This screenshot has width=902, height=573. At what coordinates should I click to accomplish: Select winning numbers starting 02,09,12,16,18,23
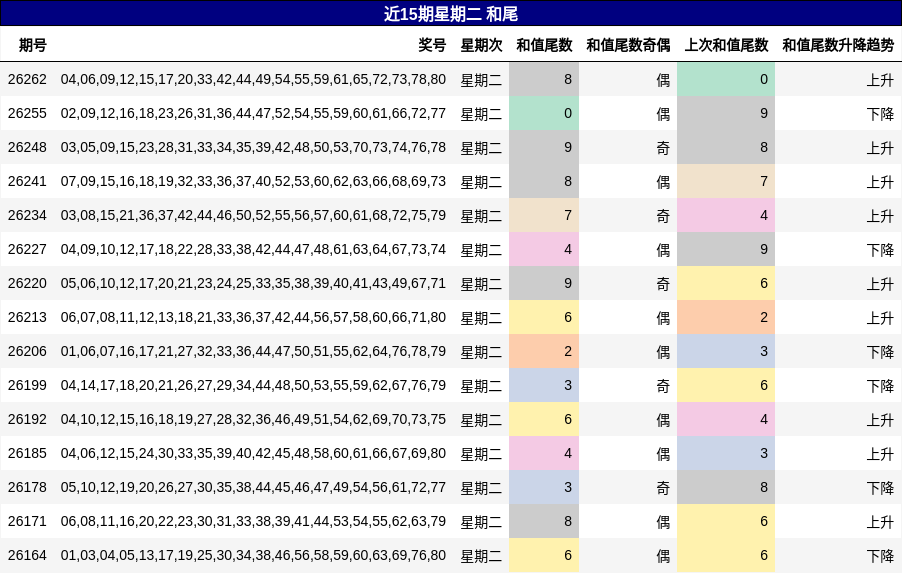(x=253, y=113)
